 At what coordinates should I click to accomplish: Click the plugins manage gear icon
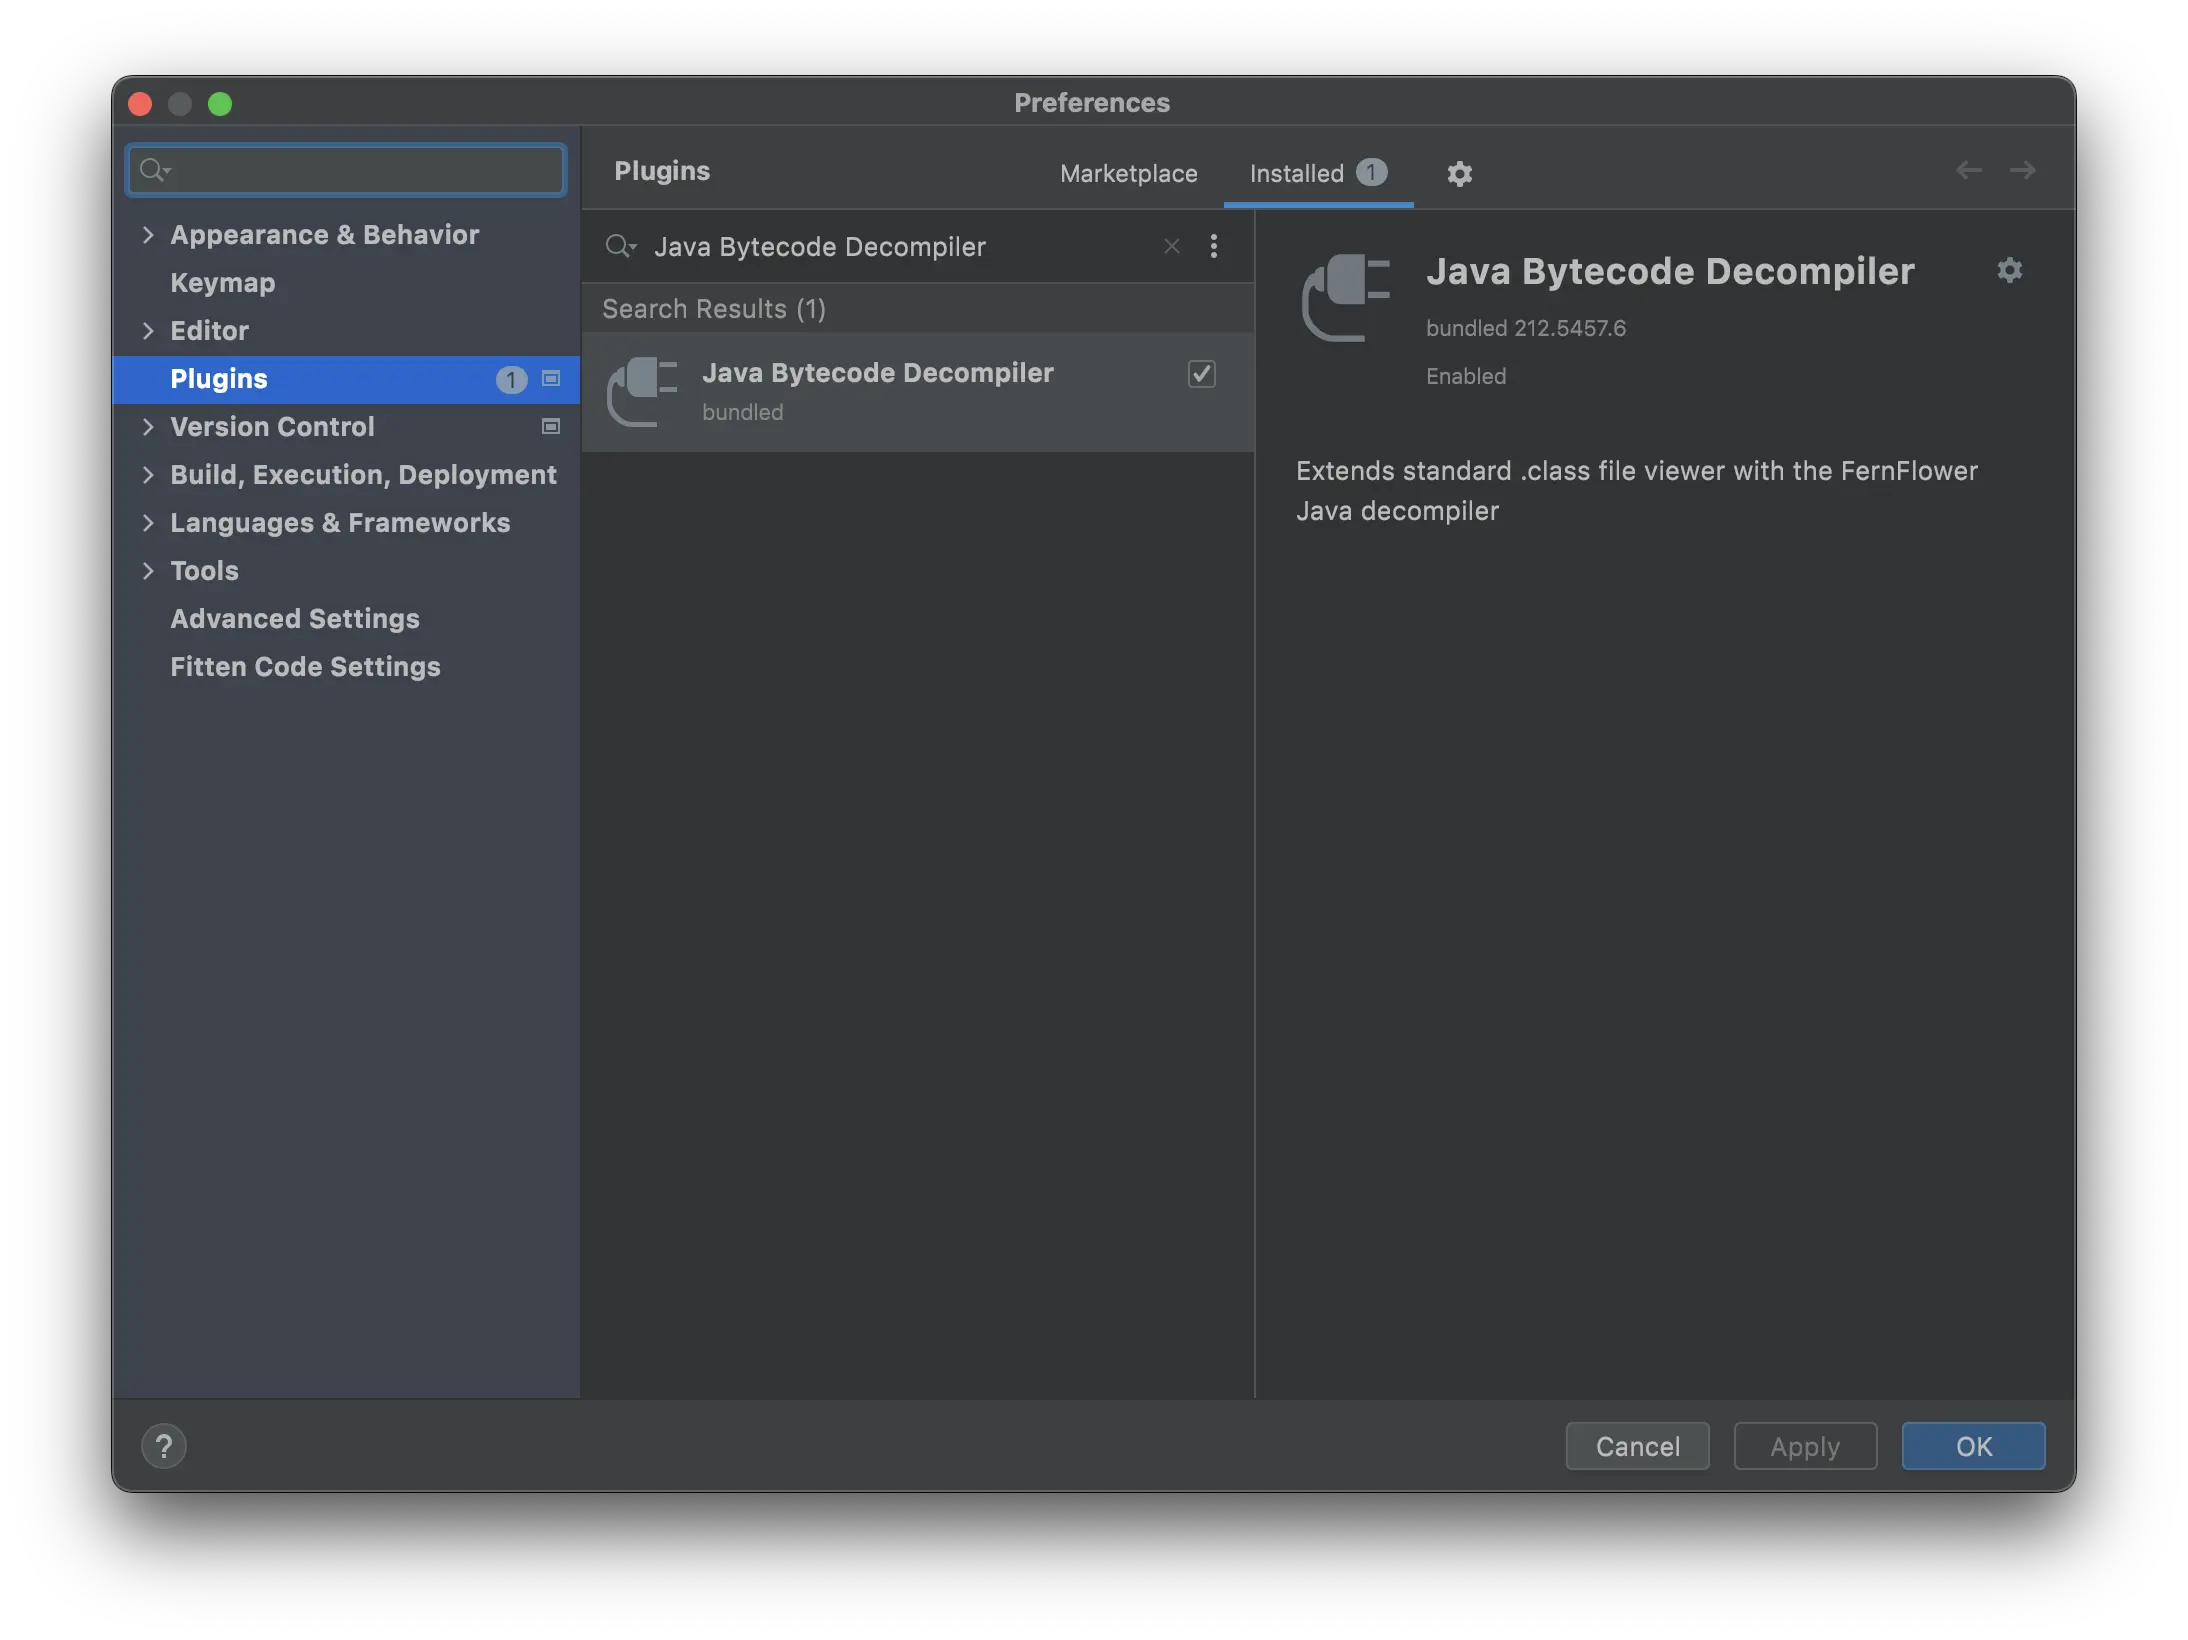1459,174
